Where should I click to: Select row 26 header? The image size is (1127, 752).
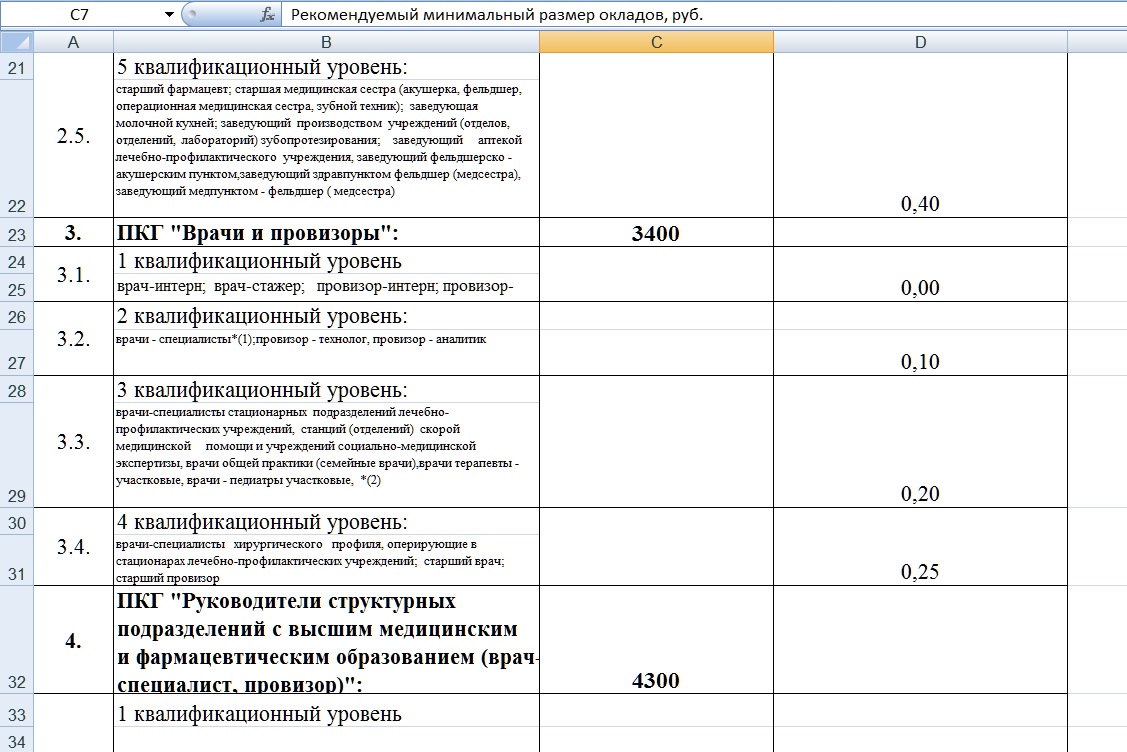point(17,316)
